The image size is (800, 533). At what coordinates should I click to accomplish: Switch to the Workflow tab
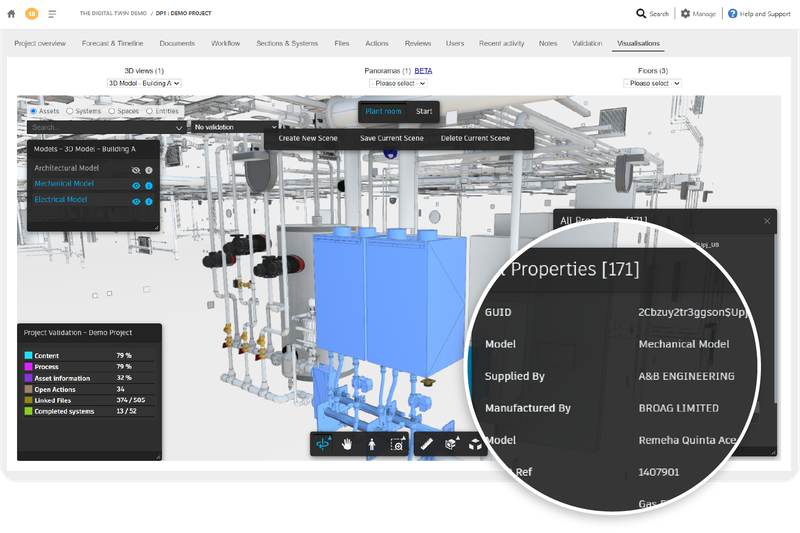[x=226, y=43]
